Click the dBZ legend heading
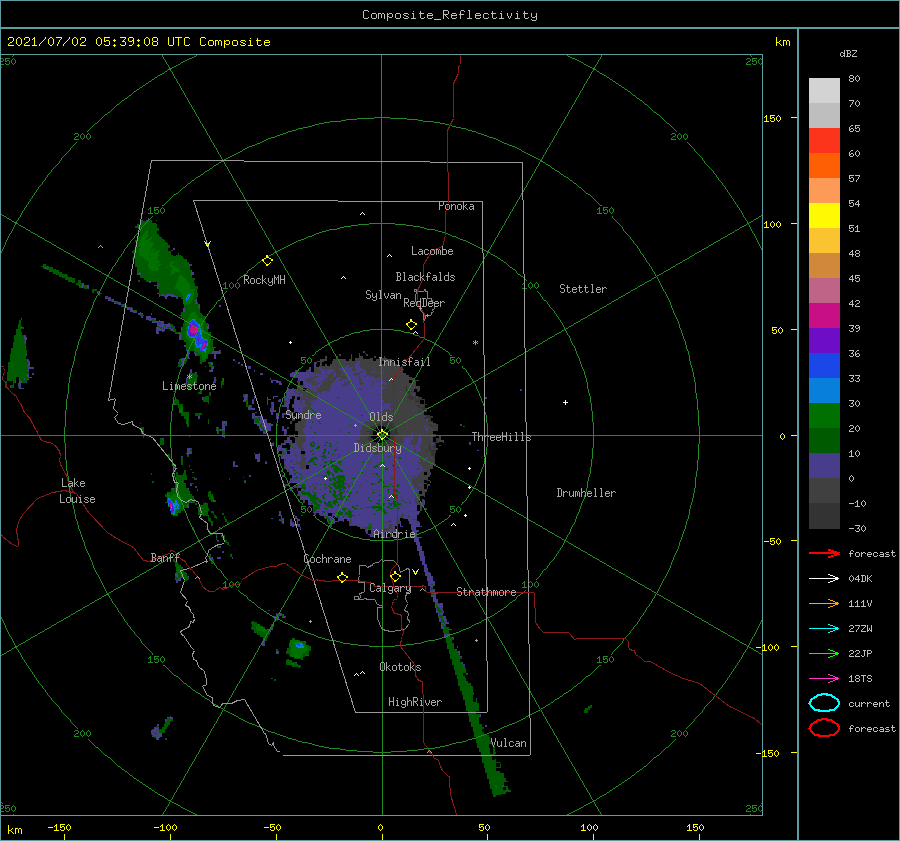 tap(848, 53)
